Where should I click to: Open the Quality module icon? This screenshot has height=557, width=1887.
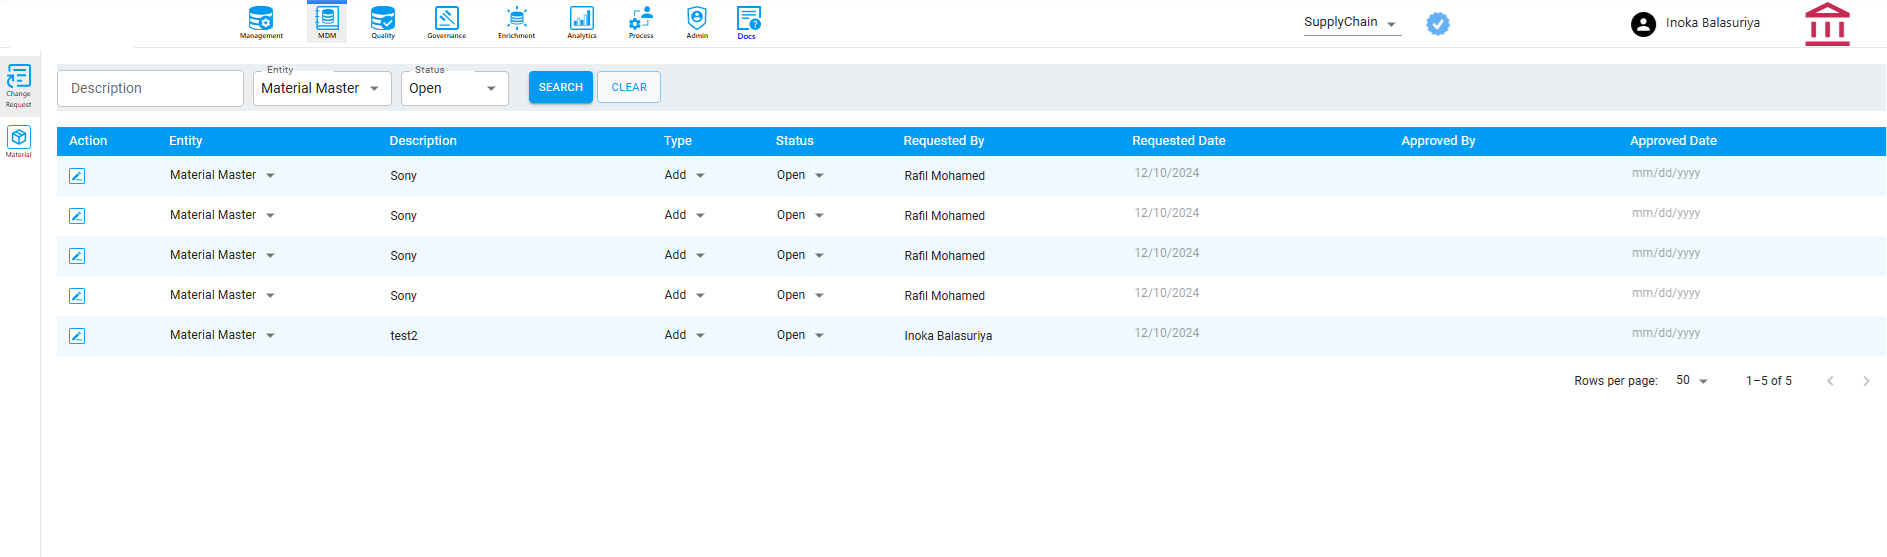[x=383, y=22]
